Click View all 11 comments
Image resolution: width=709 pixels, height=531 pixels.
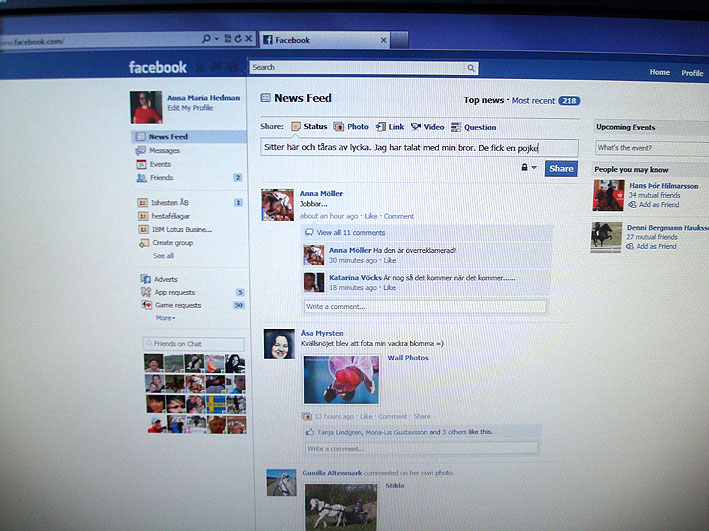click(x=351, y=232)
